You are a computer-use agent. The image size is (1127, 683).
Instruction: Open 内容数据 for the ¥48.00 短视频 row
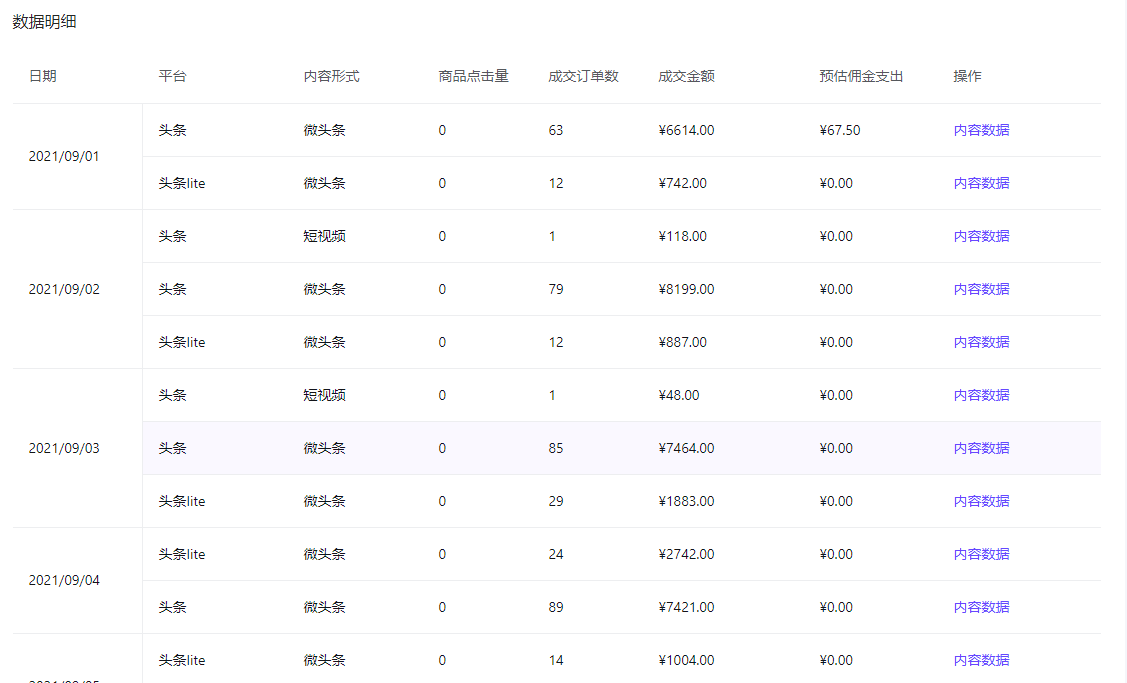point(981,395)
